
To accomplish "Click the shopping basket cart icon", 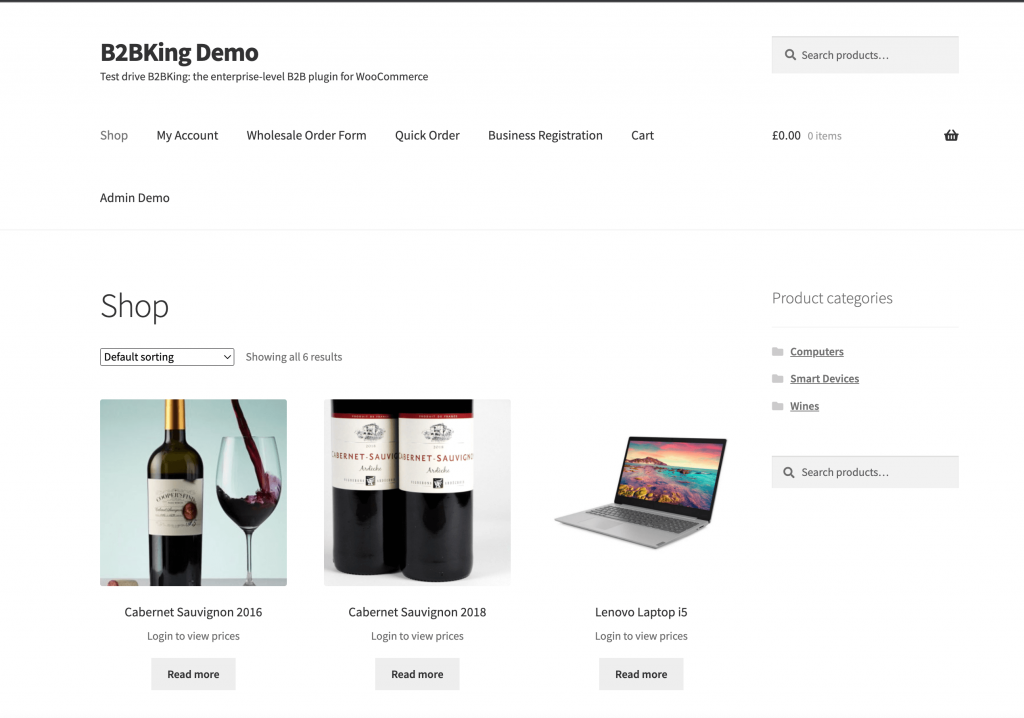I will pos(951,135).
